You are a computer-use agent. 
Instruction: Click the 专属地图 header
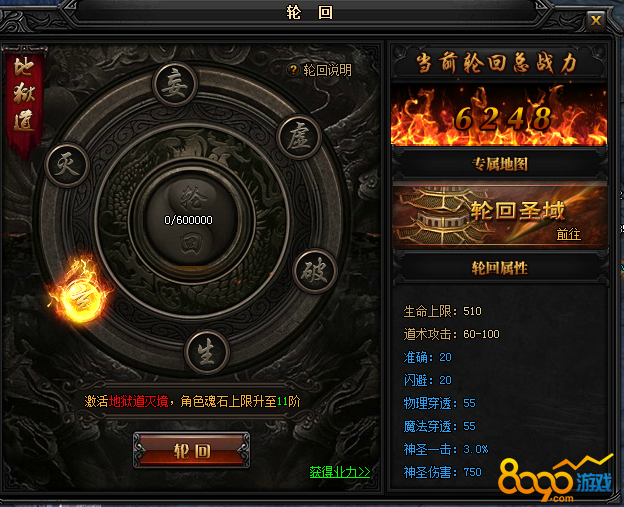click(x=500, y=164)
